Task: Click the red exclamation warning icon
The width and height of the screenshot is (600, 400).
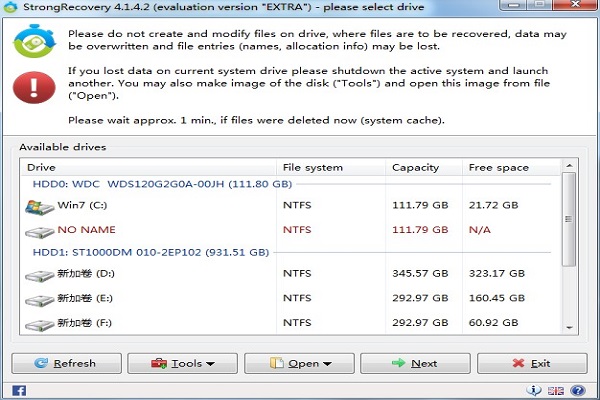Action: [x=34, y=87]
